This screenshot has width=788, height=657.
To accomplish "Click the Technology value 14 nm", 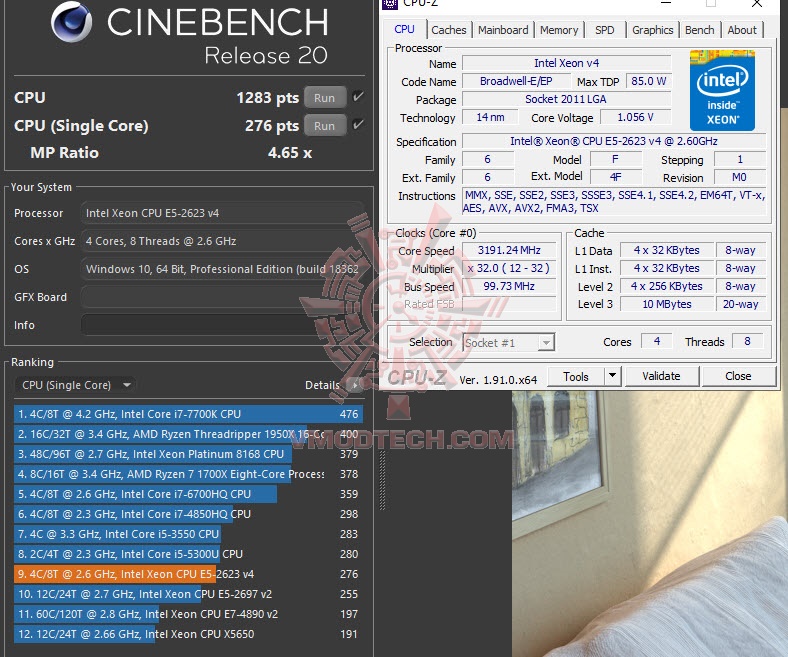I will click(x=490, y=117).
